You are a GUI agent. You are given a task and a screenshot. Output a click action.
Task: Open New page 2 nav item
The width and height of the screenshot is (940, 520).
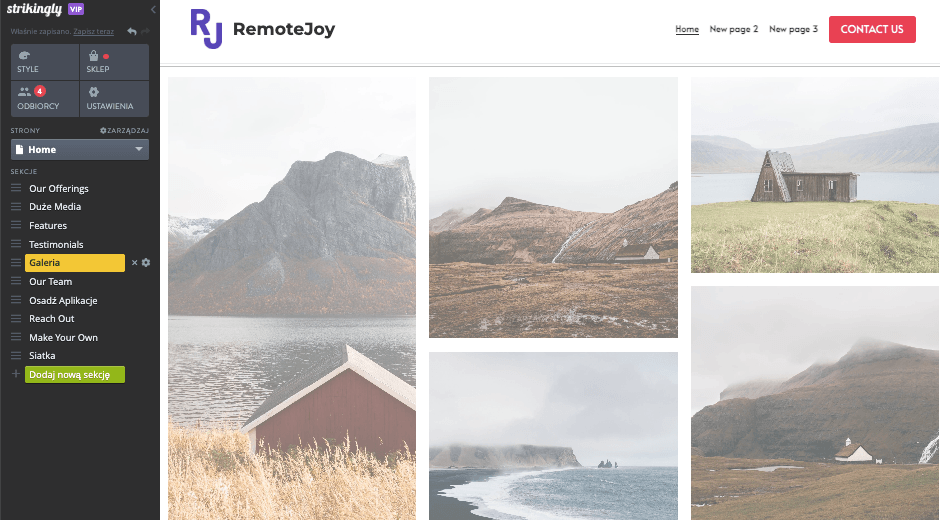click(734, 29)
